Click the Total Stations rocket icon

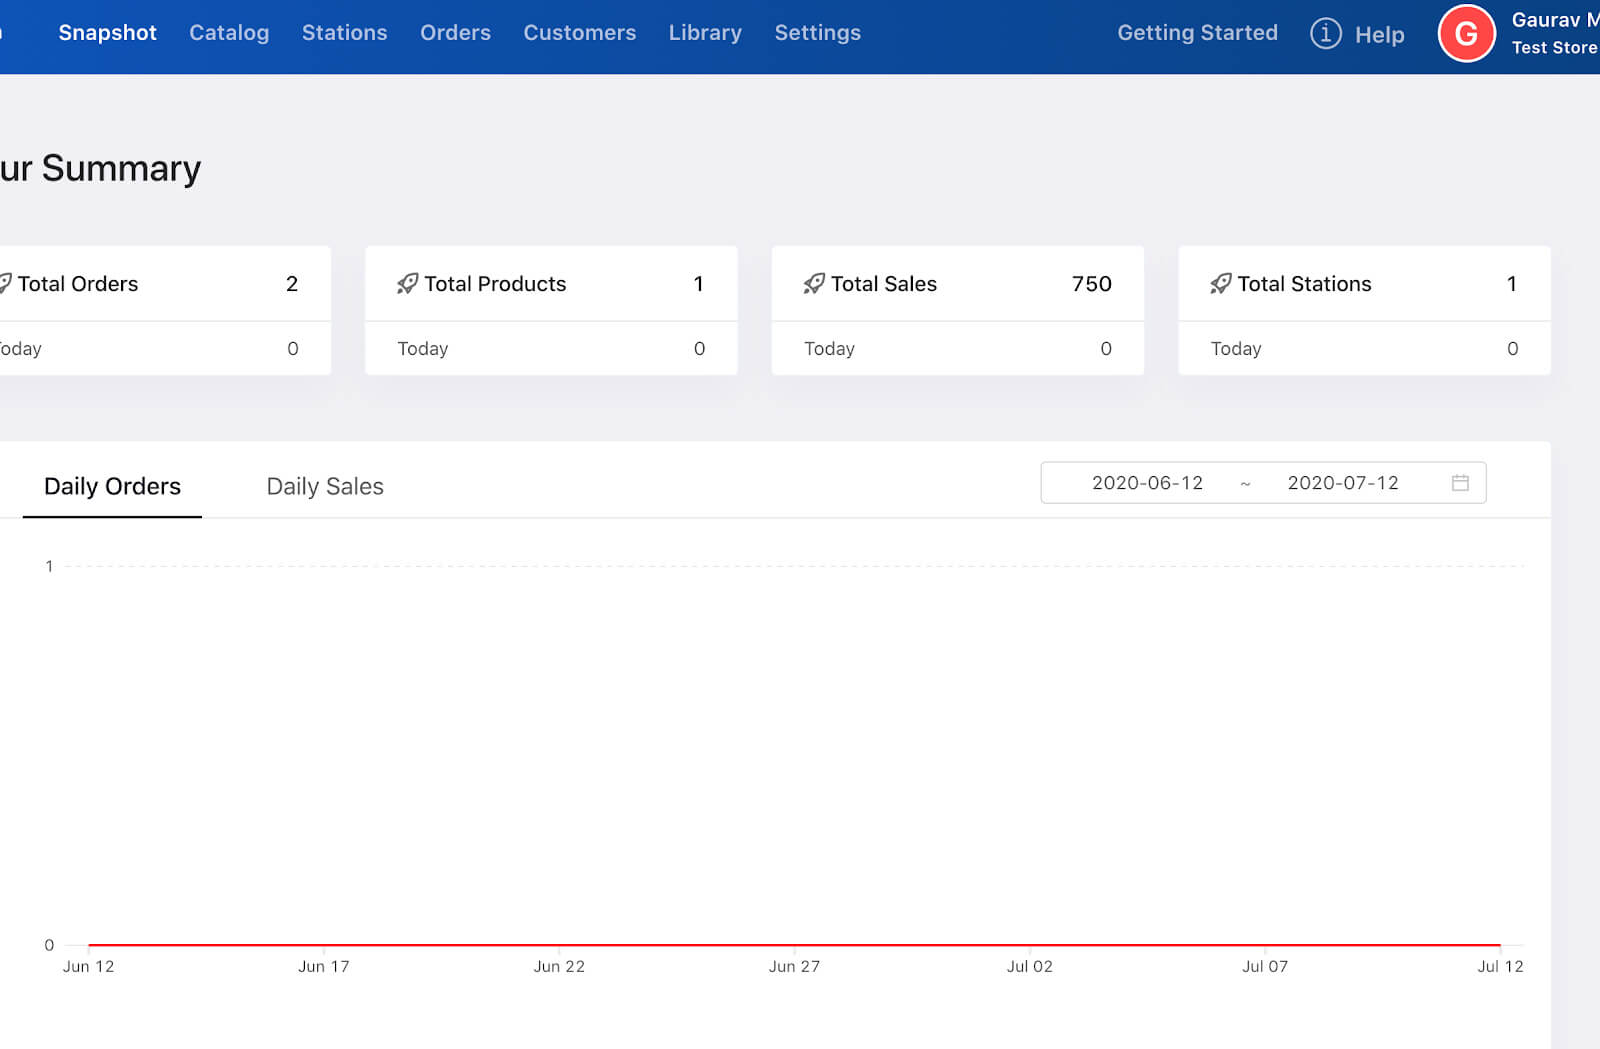[1221, 284]
